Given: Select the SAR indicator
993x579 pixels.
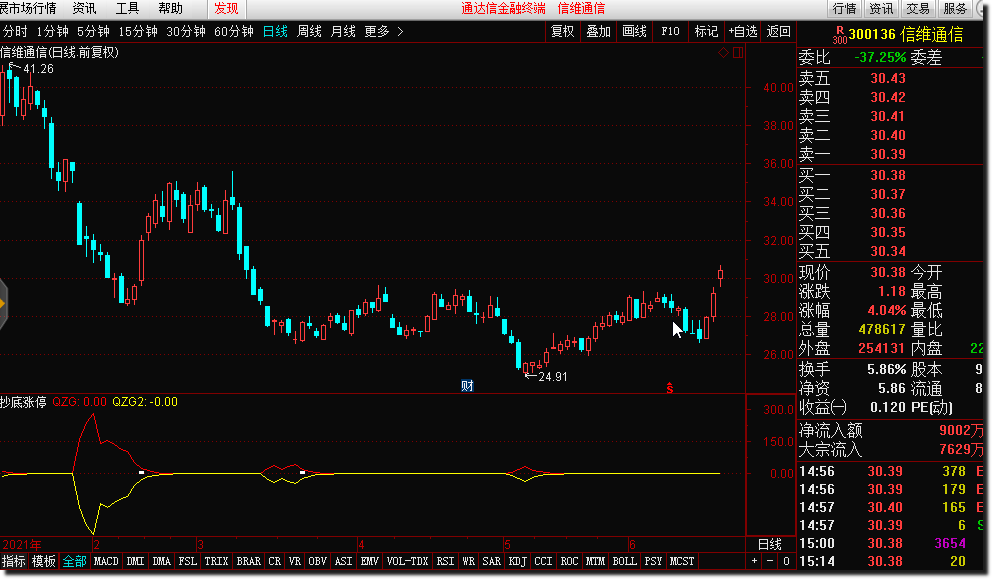Looking at the screenshot, I should pyautogui.click(x=491, y=561).
